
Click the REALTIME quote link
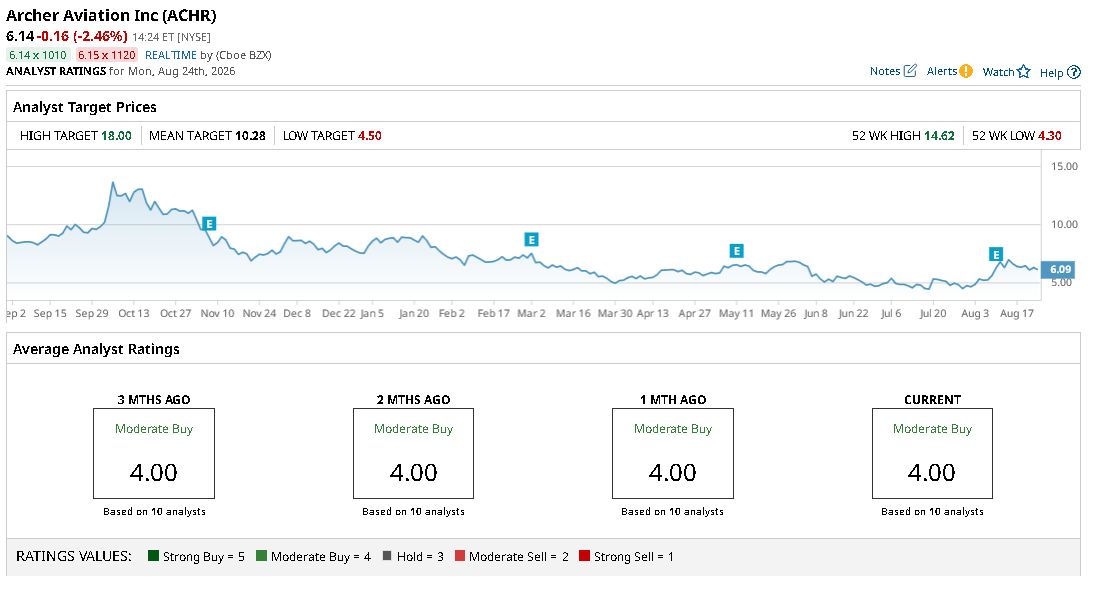(171, 55)
